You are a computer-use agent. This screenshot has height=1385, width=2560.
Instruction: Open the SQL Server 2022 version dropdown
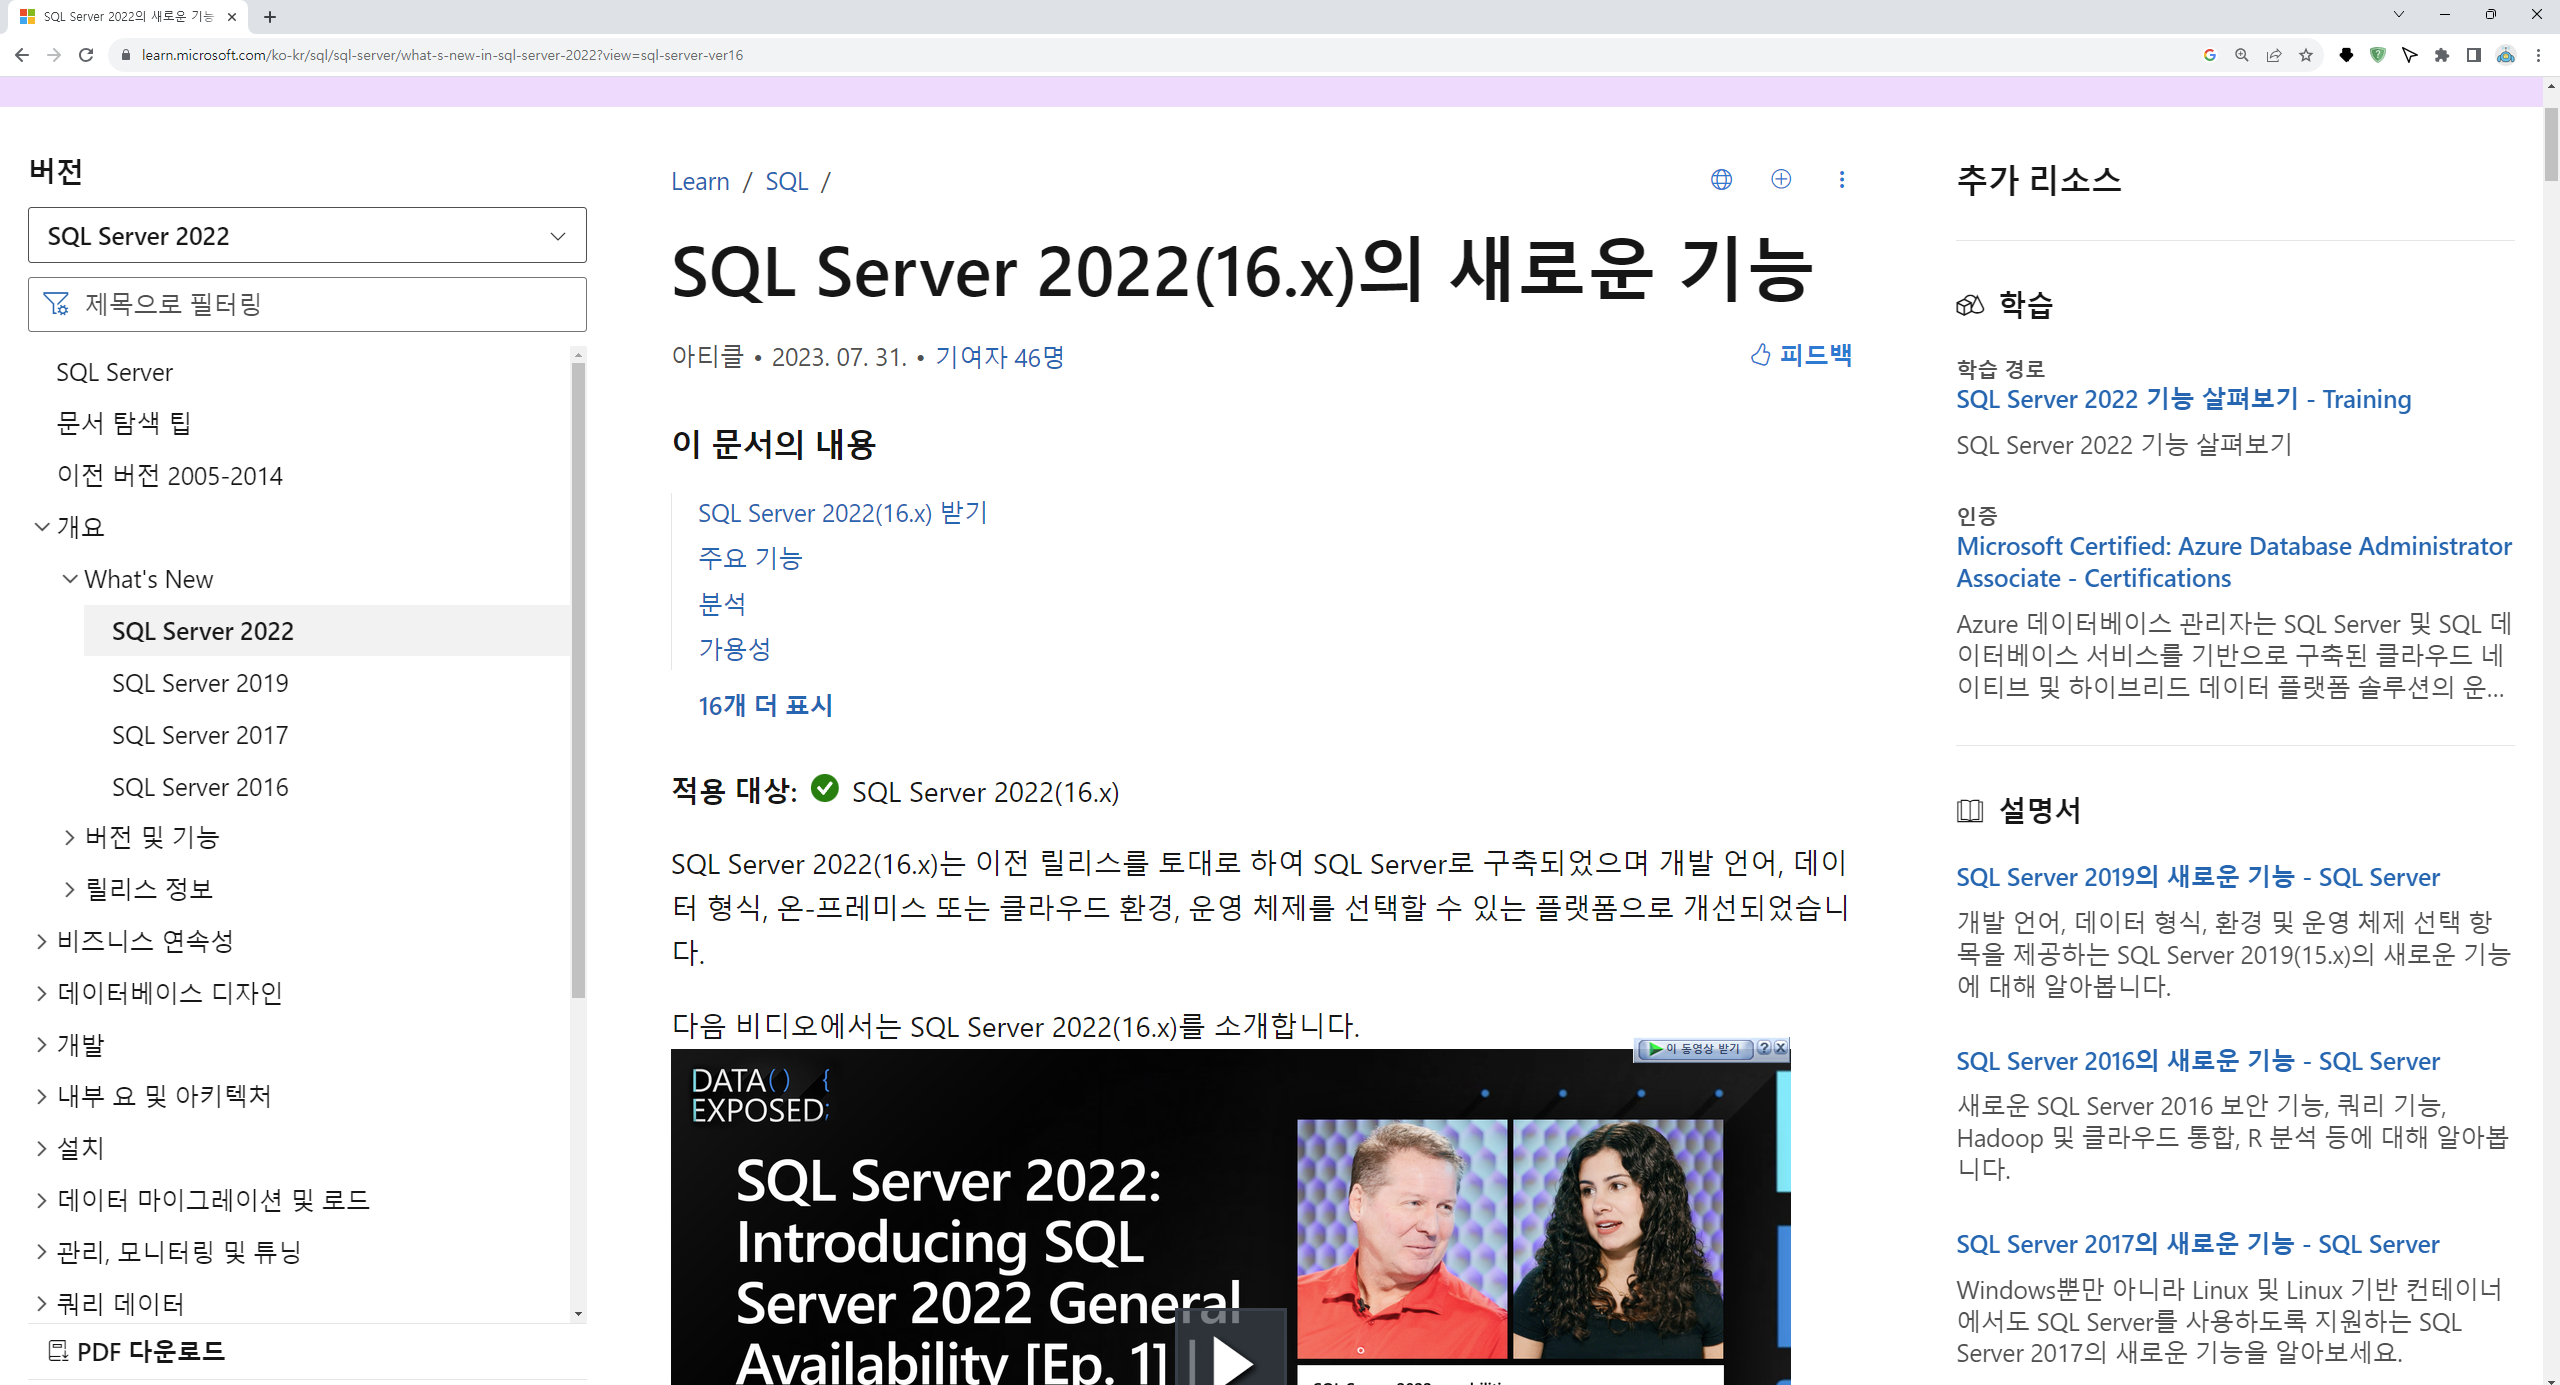click(307, 236)
